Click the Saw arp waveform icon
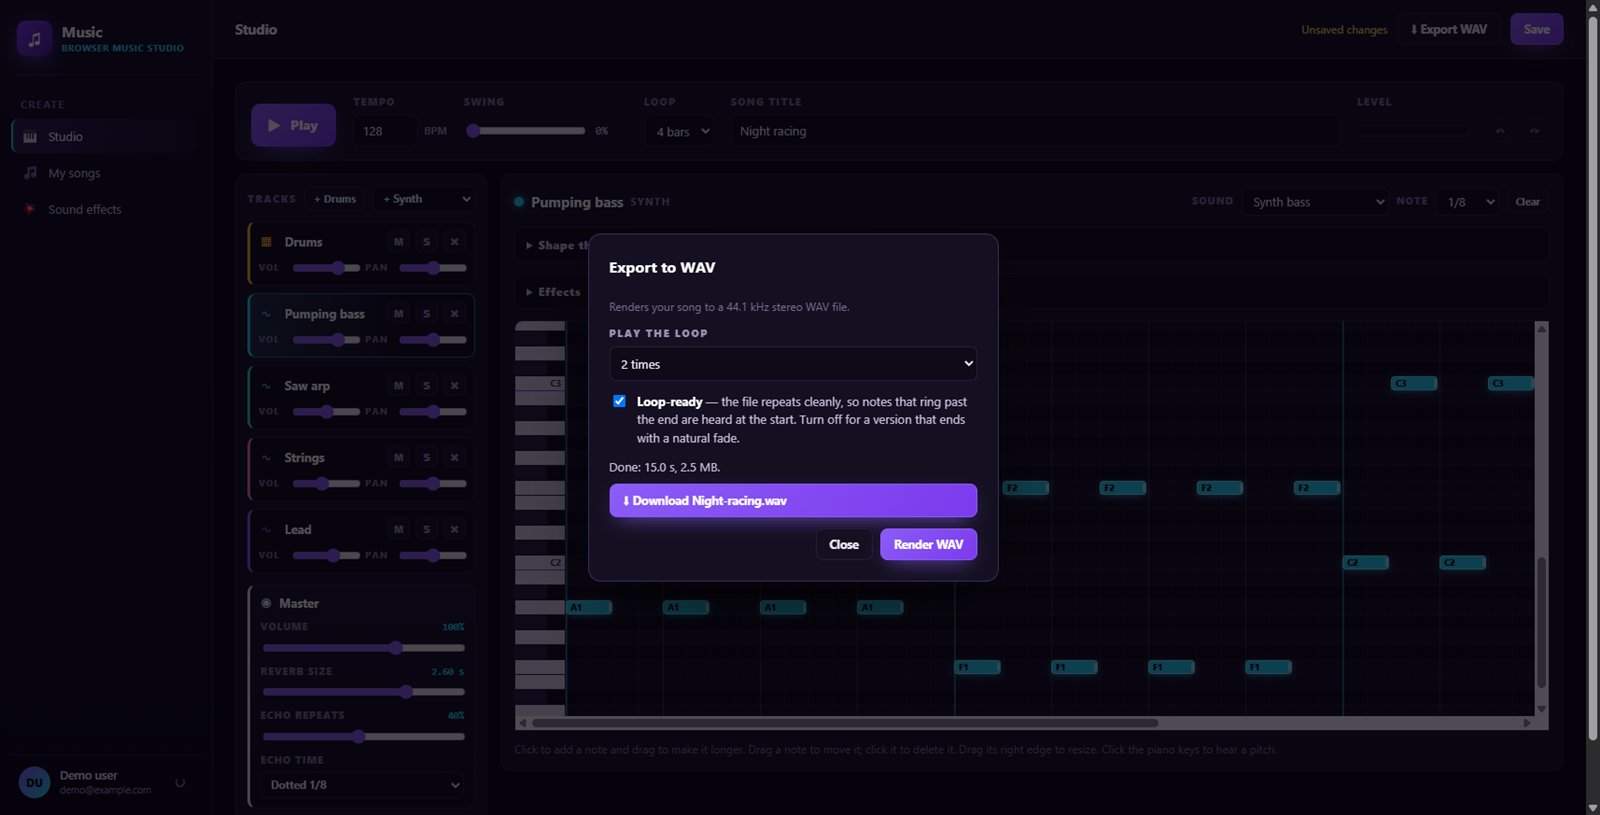This screenshot has height=815, width=1600. click(266, 386)
